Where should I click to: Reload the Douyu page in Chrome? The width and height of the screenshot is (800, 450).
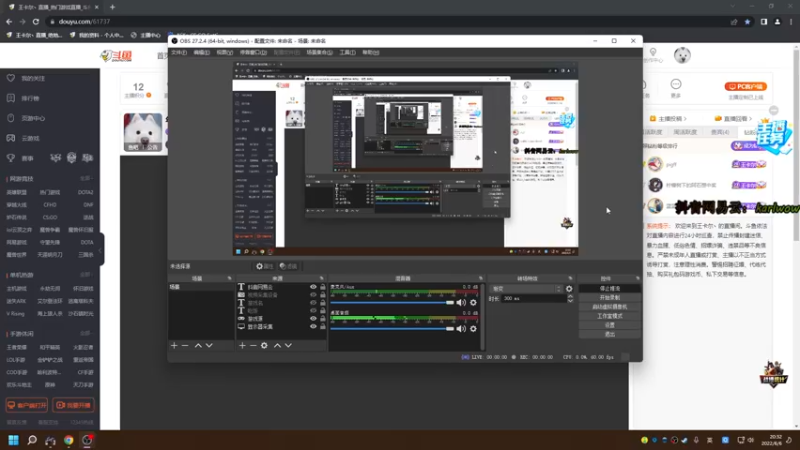coord(36,22)
